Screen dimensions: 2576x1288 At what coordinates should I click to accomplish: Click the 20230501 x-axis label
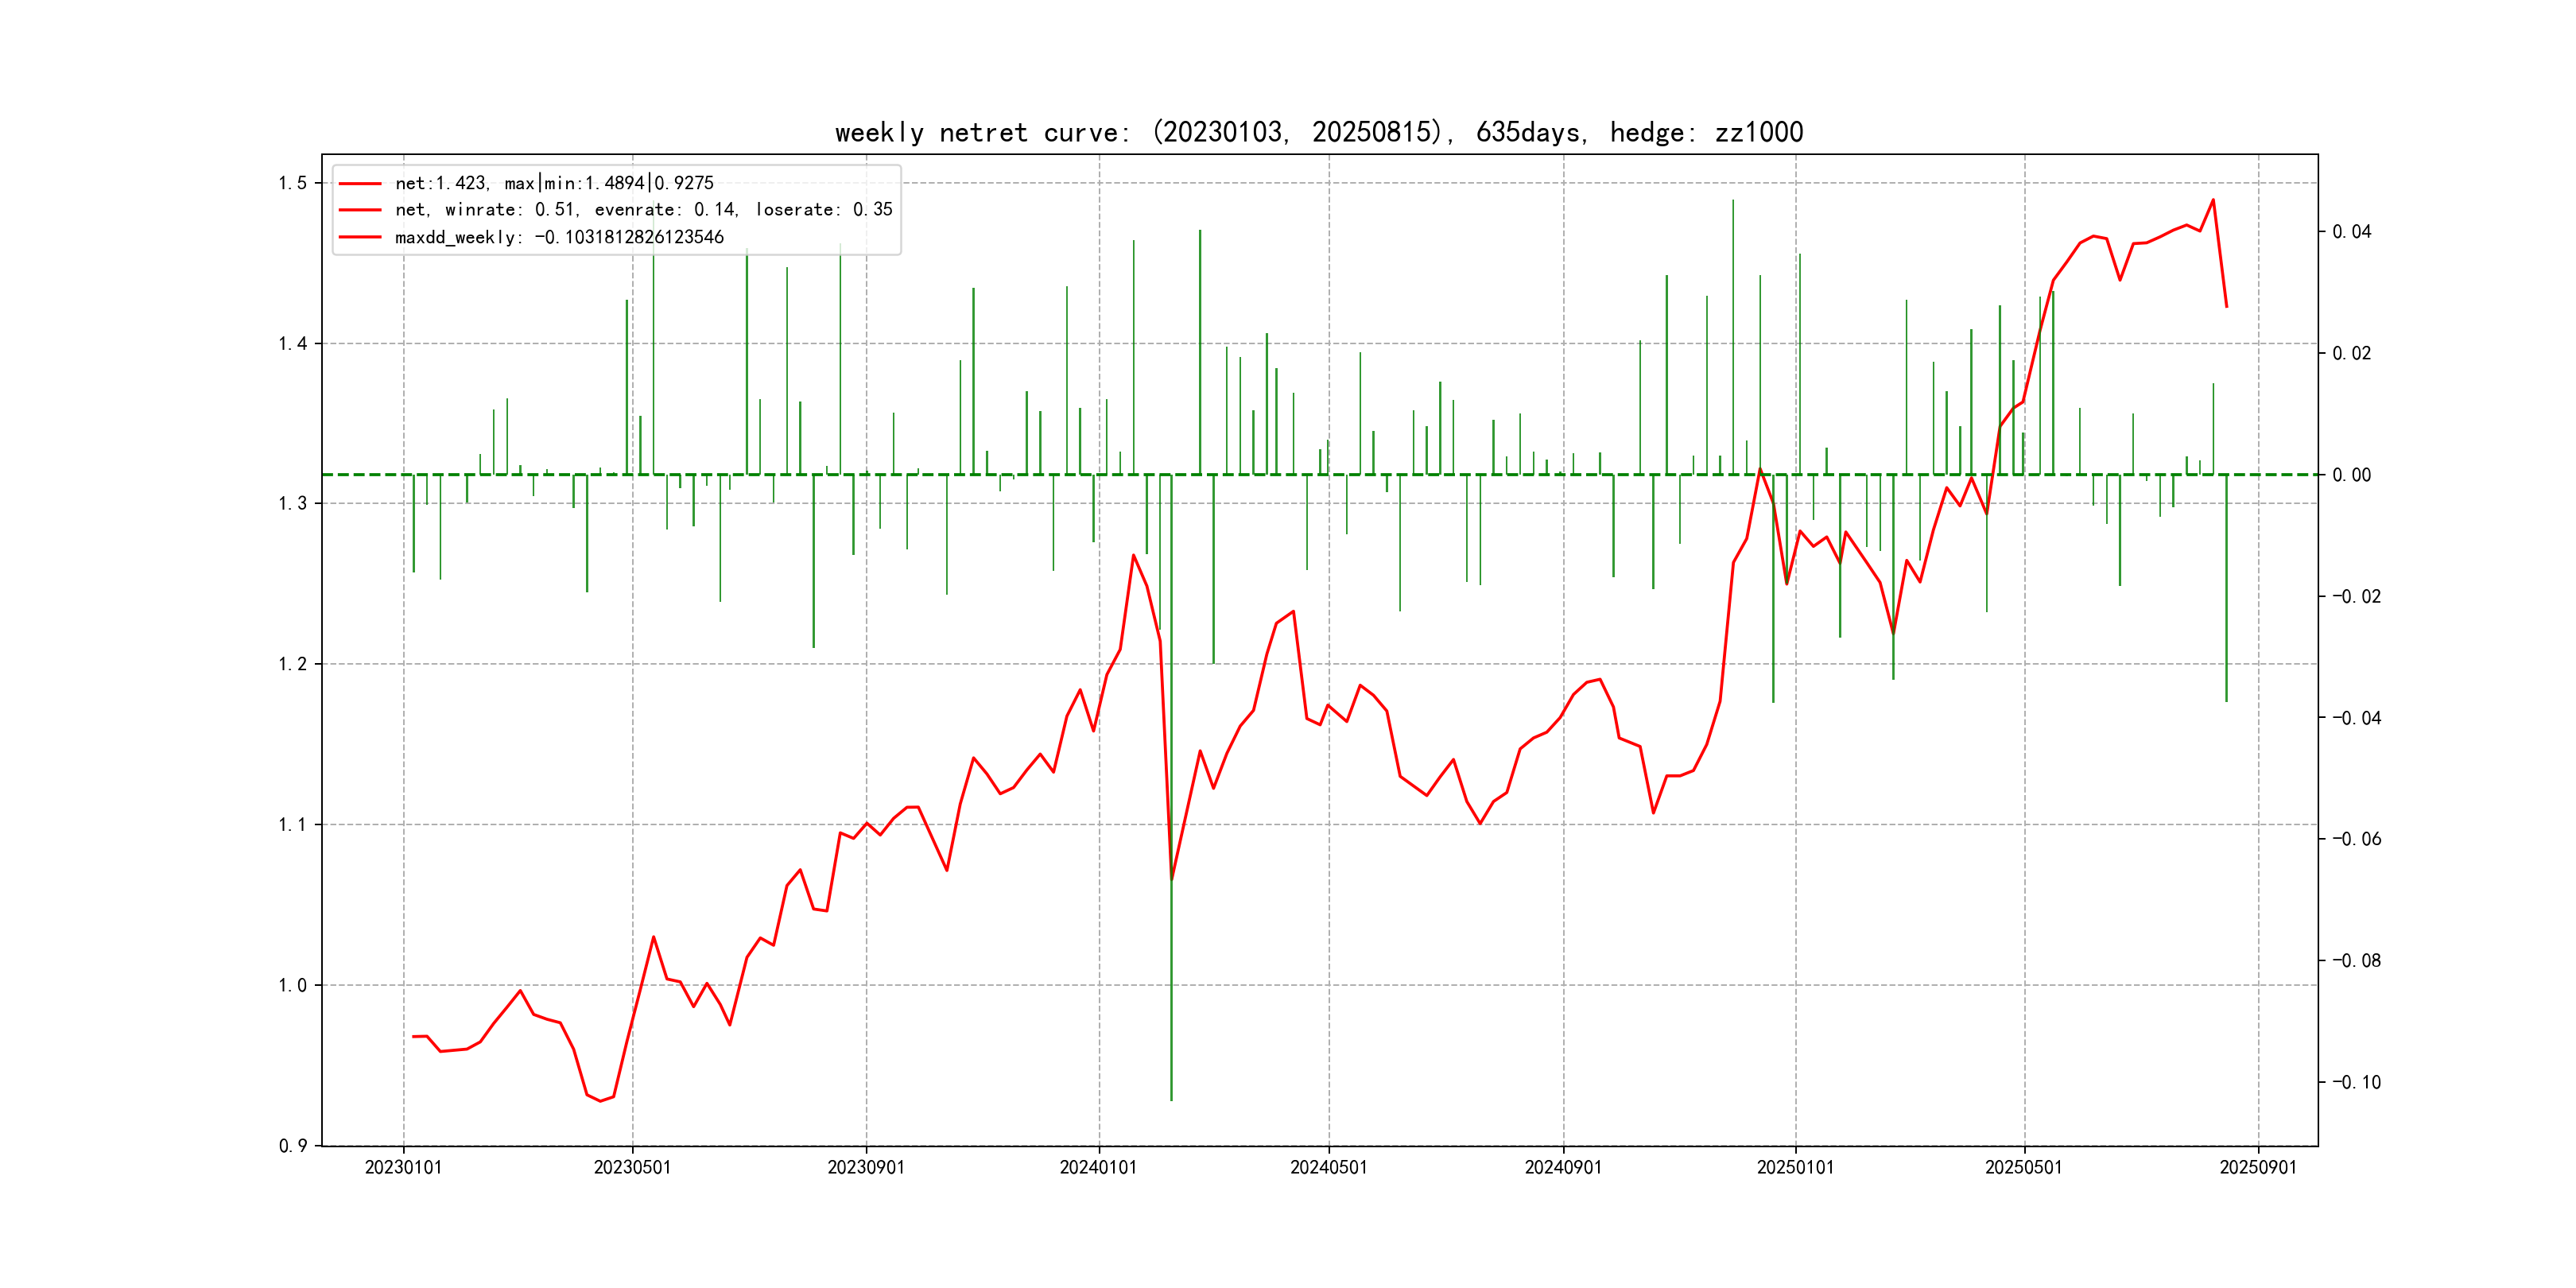click(632, 1167)
